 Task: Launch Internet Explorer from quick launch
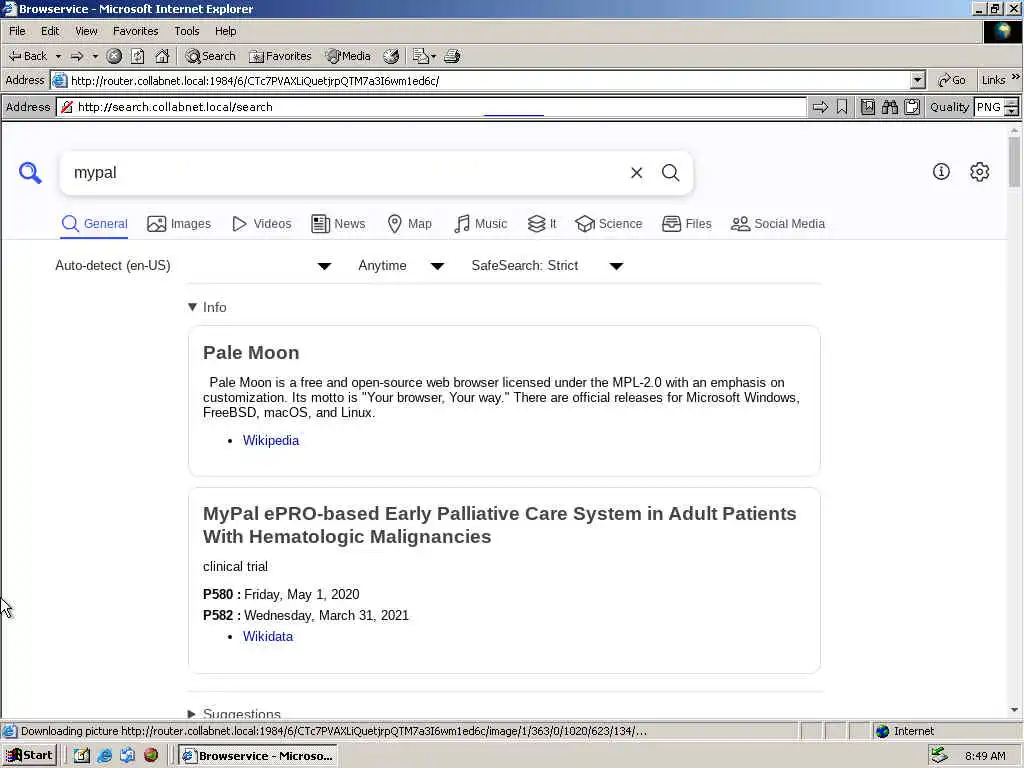[x=104, y=756]
